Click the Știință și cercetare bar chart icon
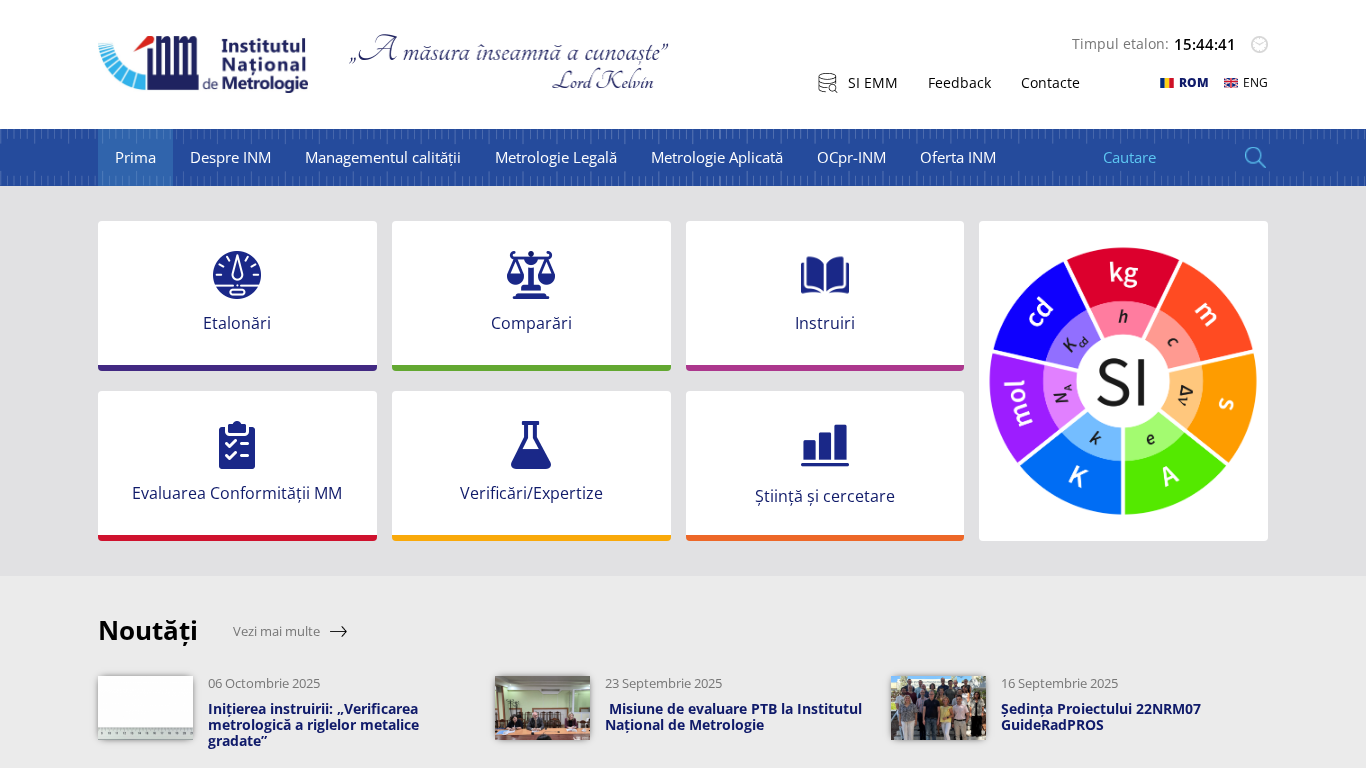Viewport: 1366px width, 768px height. (x=825, y=446)
